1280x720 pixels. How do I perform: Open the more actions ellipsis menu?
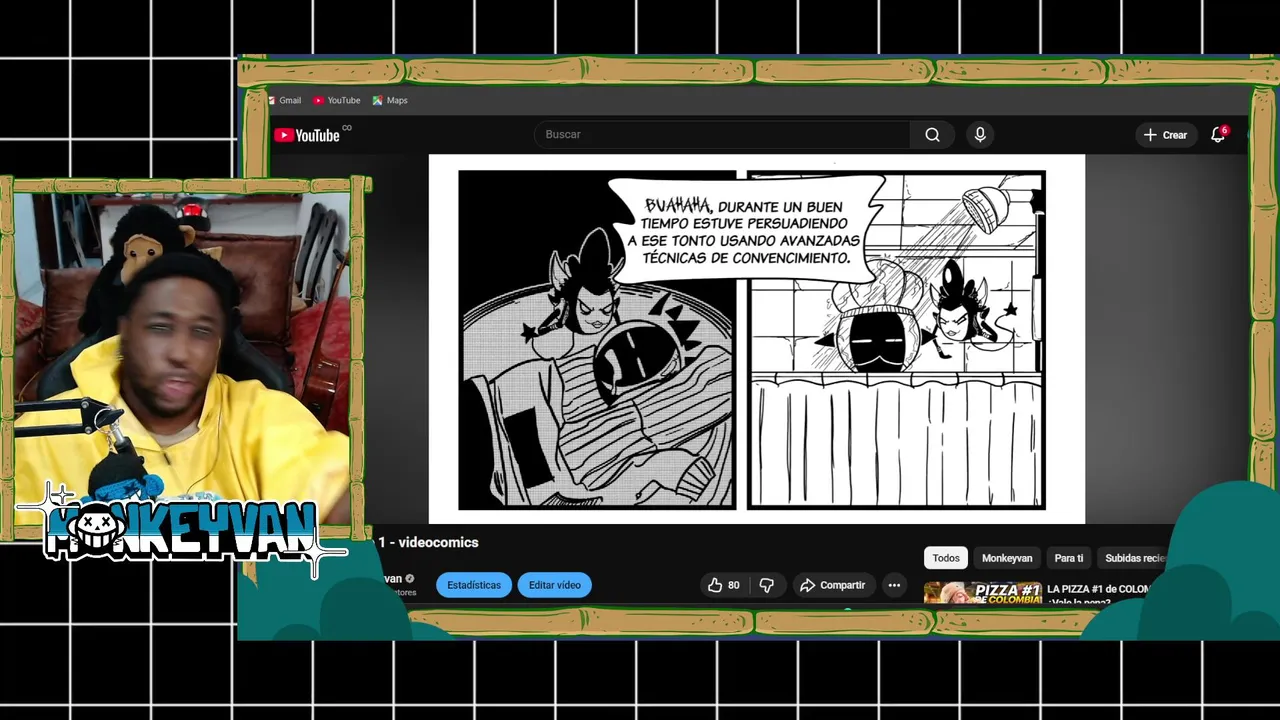[x=894, y=585]
